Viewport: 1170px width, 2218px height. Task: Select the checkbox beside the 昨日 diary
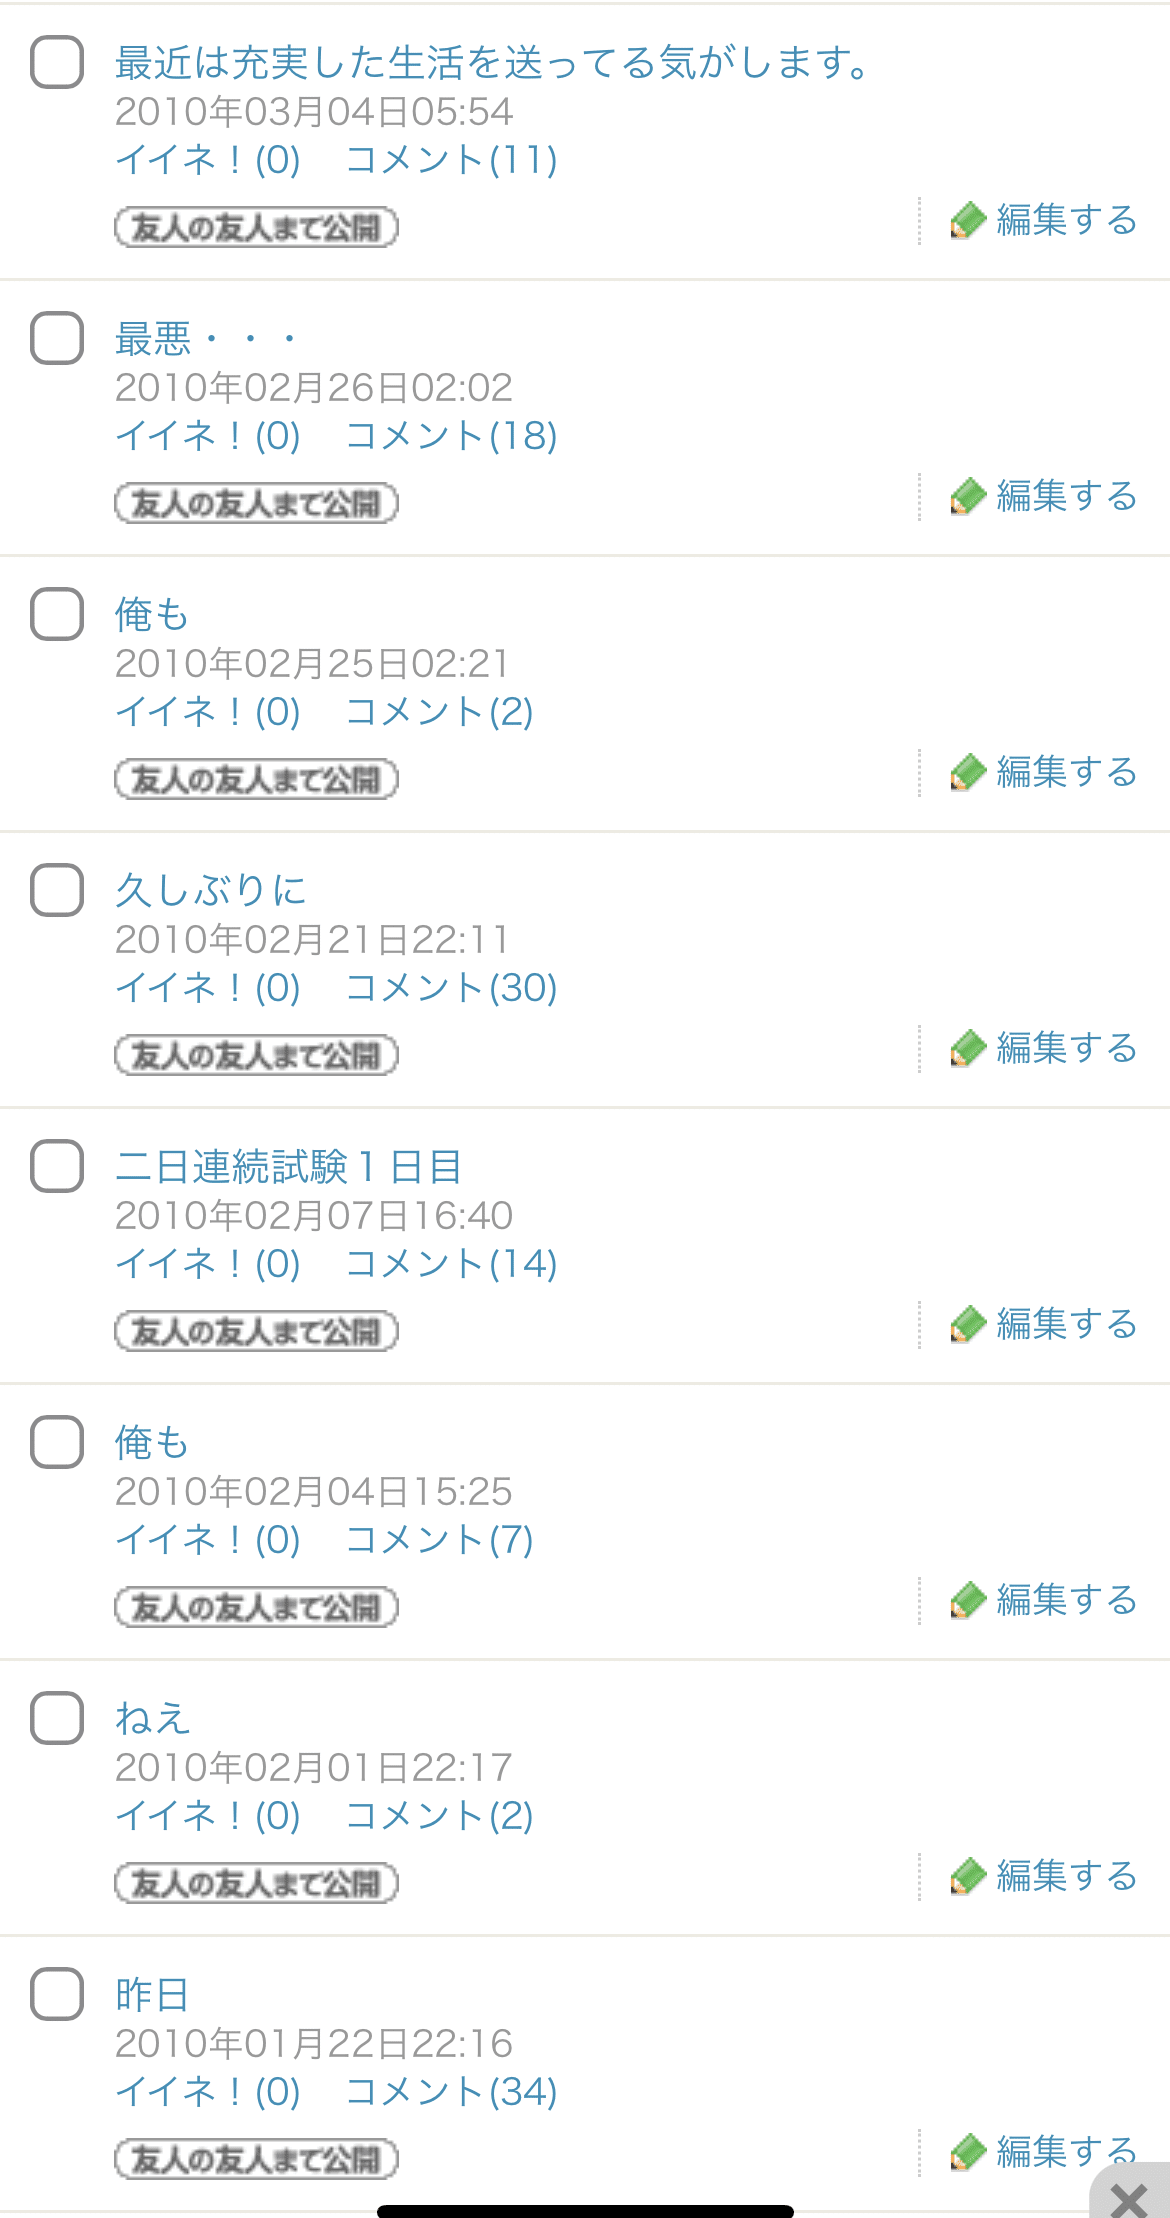[57, 1990]
